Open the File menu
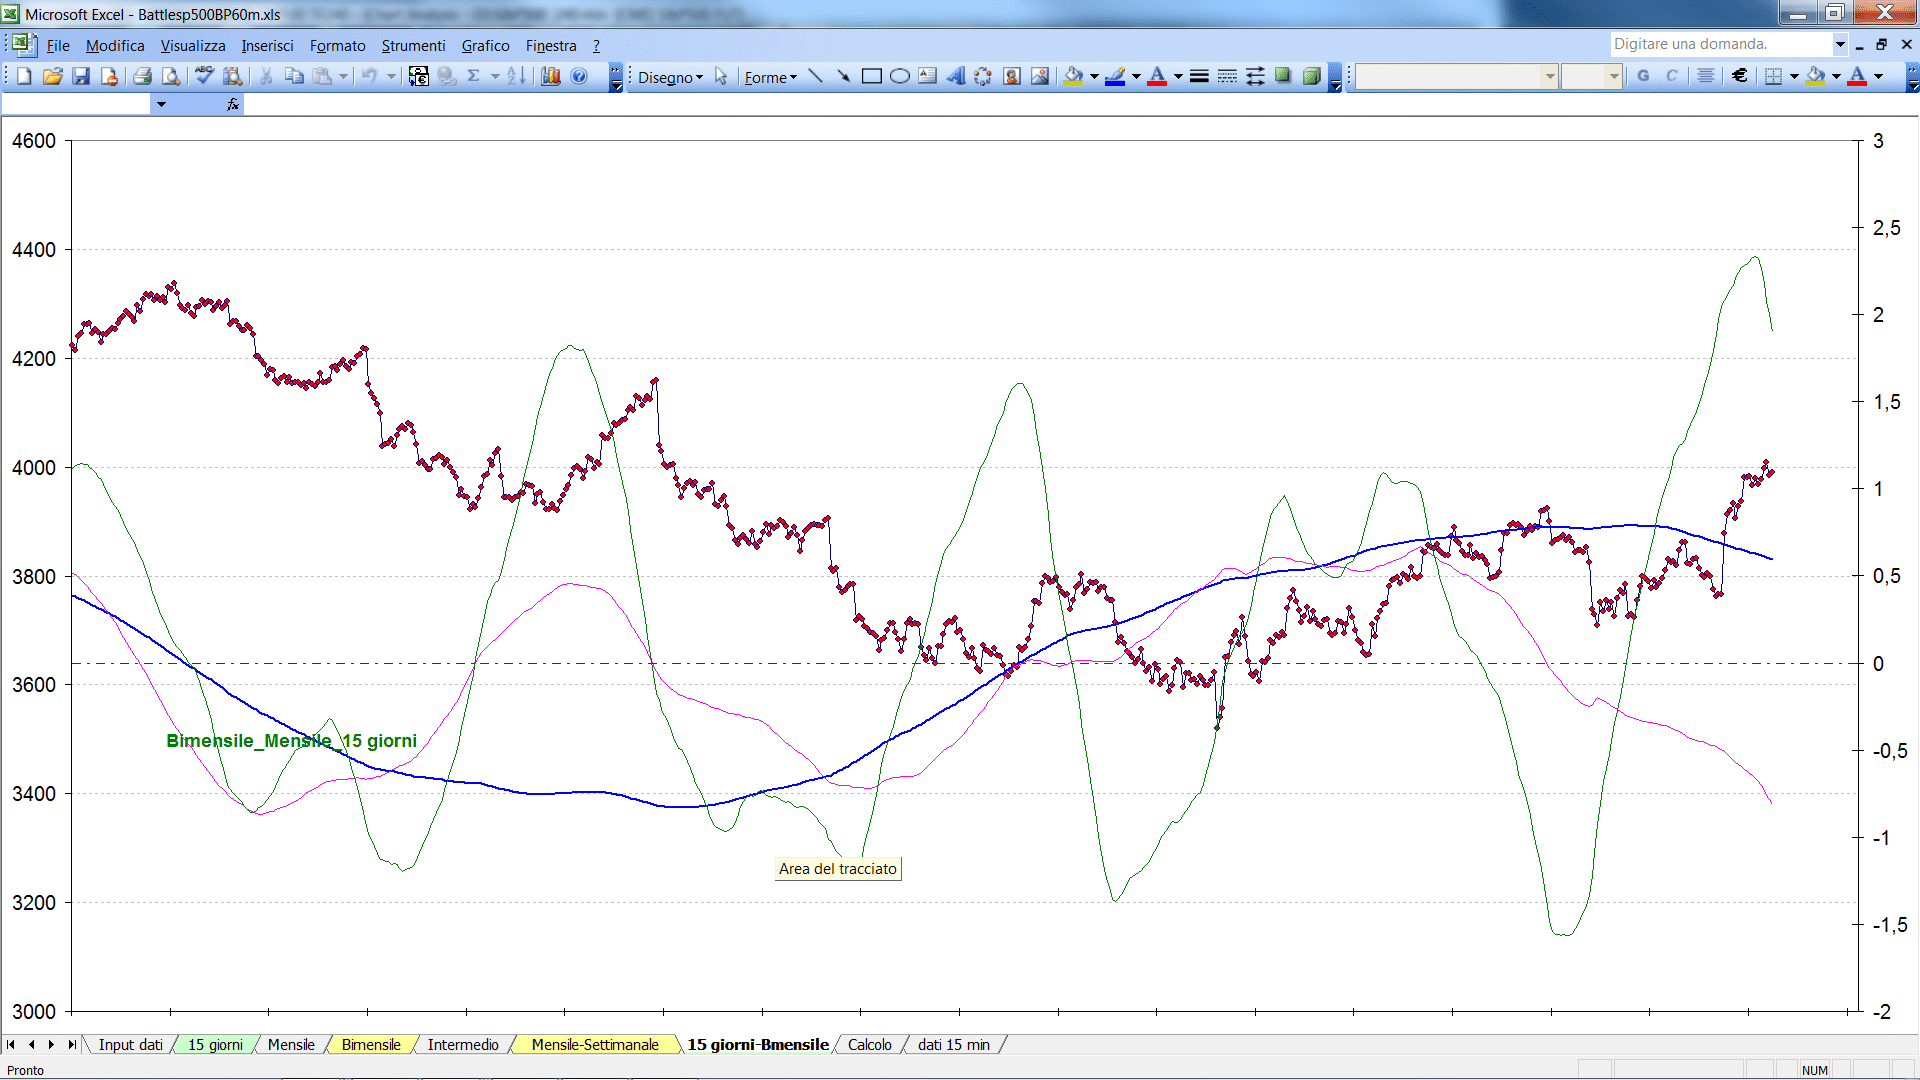The image size is (1920, 1080). click(x=58, y=46)
